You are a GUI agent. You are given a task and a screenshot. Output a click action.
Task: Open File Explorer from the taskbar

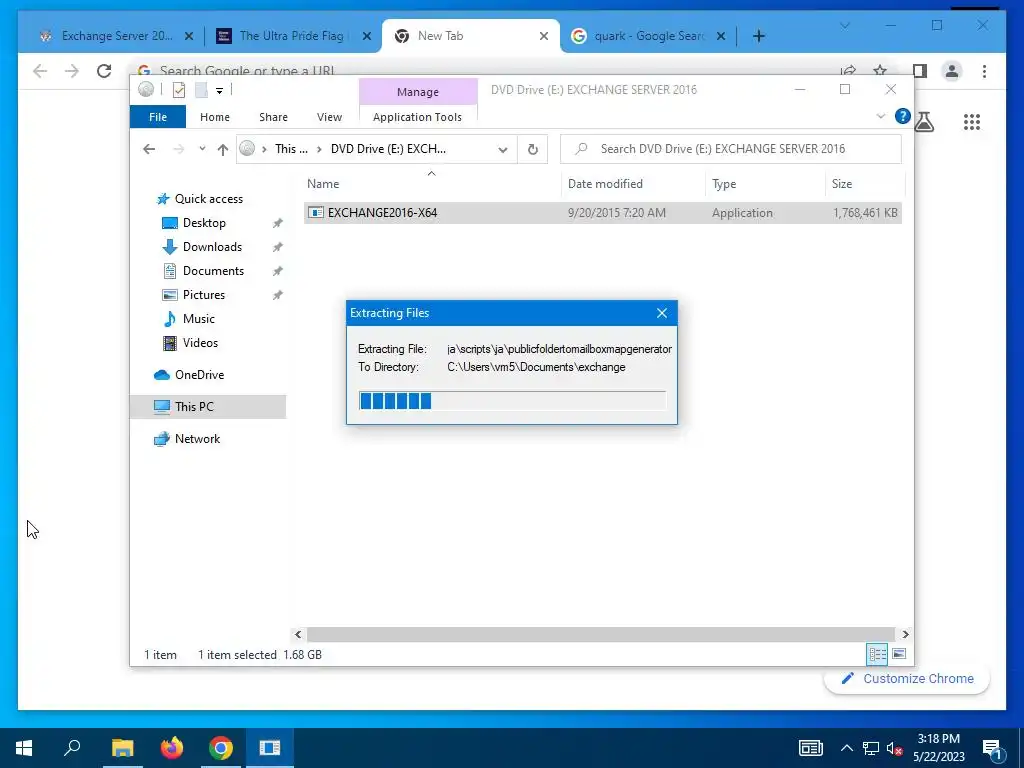tap(122, 748)
